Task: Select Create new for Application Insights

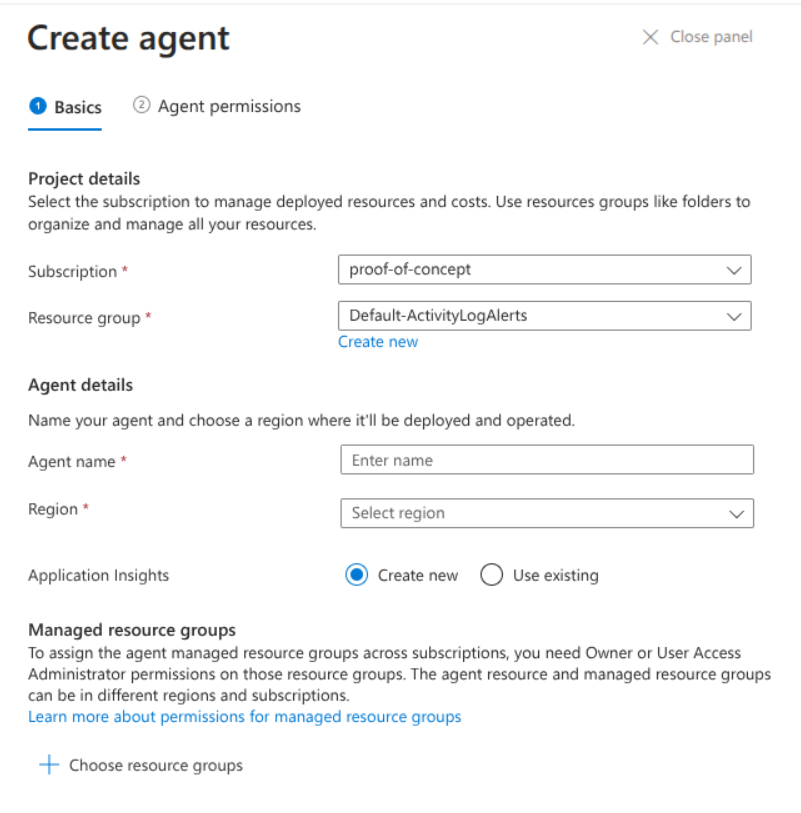Action: [356, 575]
